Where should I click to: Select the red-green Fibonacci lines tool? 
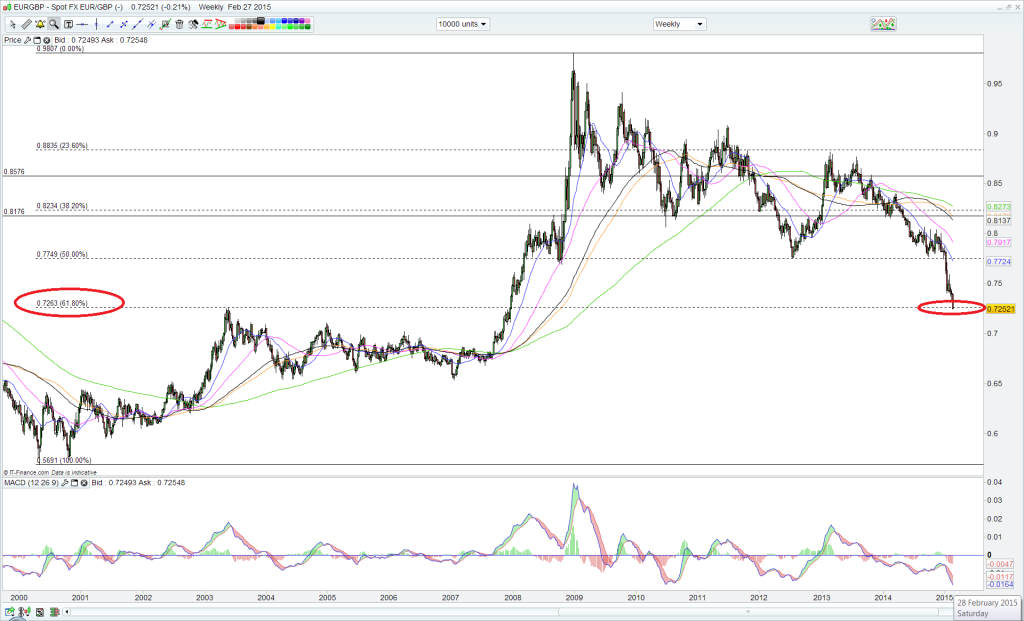point(207,24)
